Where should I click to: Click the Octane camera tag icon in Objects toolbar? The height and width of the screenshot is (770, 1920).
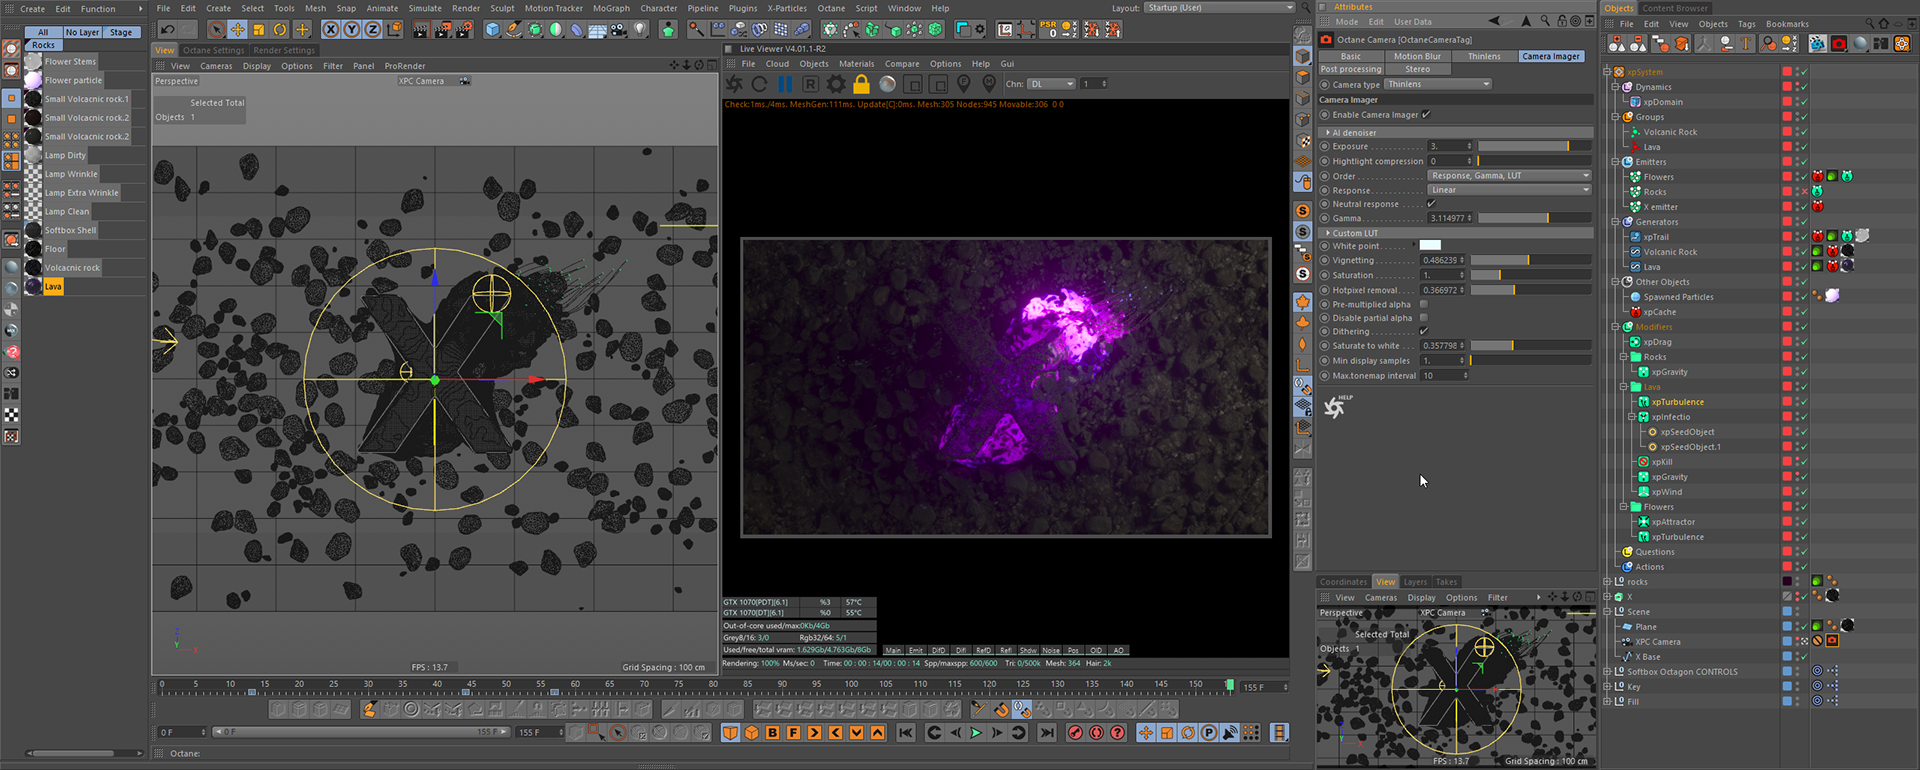tap(1838, 44)
